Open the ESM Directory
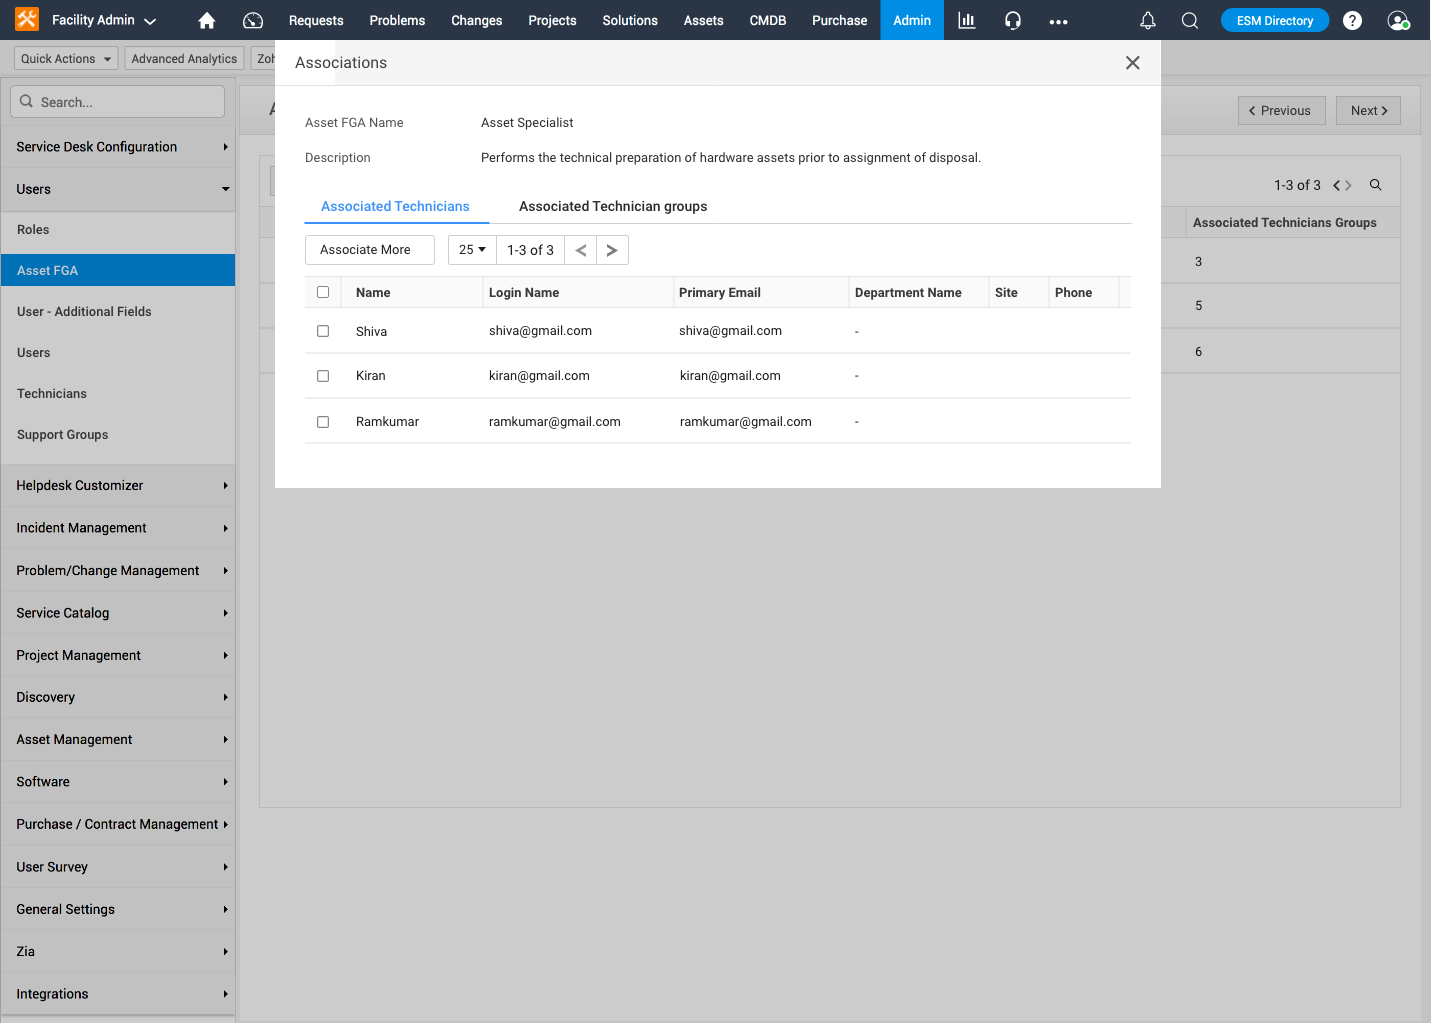The image size is (1431, 1023). [x=1274, y=19]
